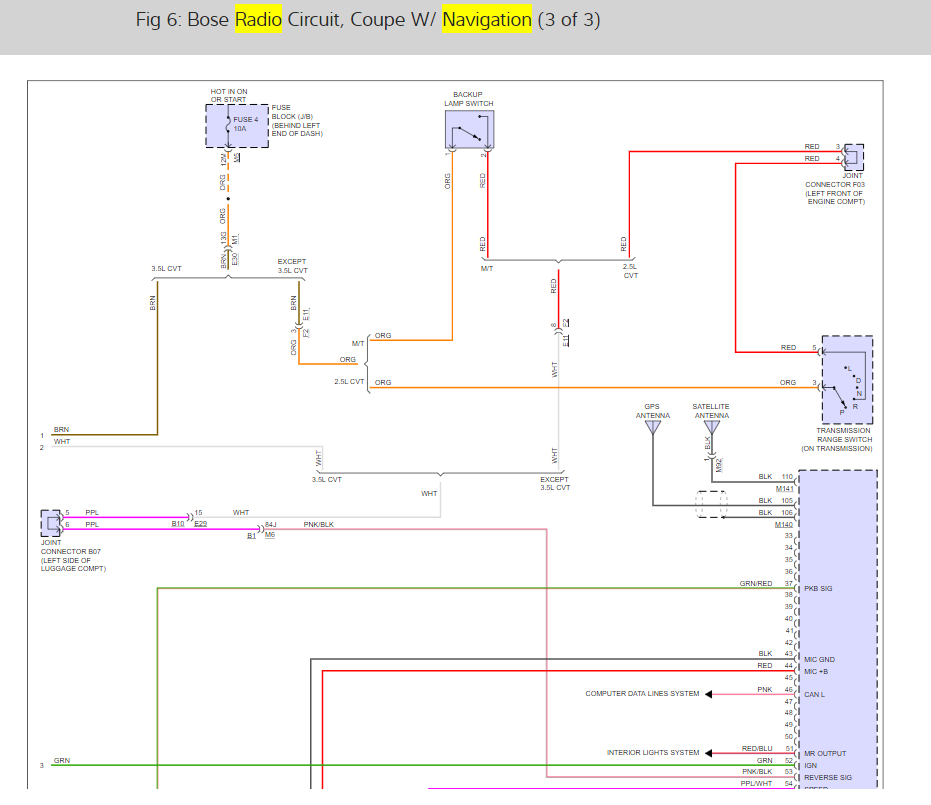
Task: Click the Backup Lamp Switch symbol
Action: (x=469, y=130)
